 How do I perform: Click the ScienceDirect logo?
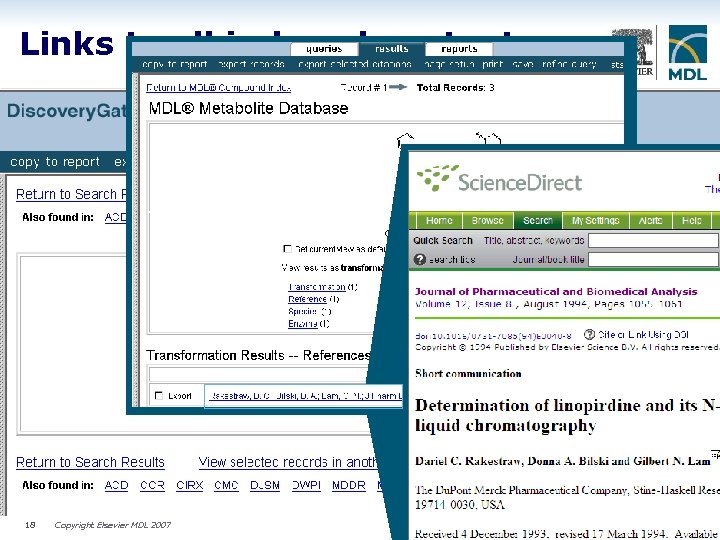[499, 179]
